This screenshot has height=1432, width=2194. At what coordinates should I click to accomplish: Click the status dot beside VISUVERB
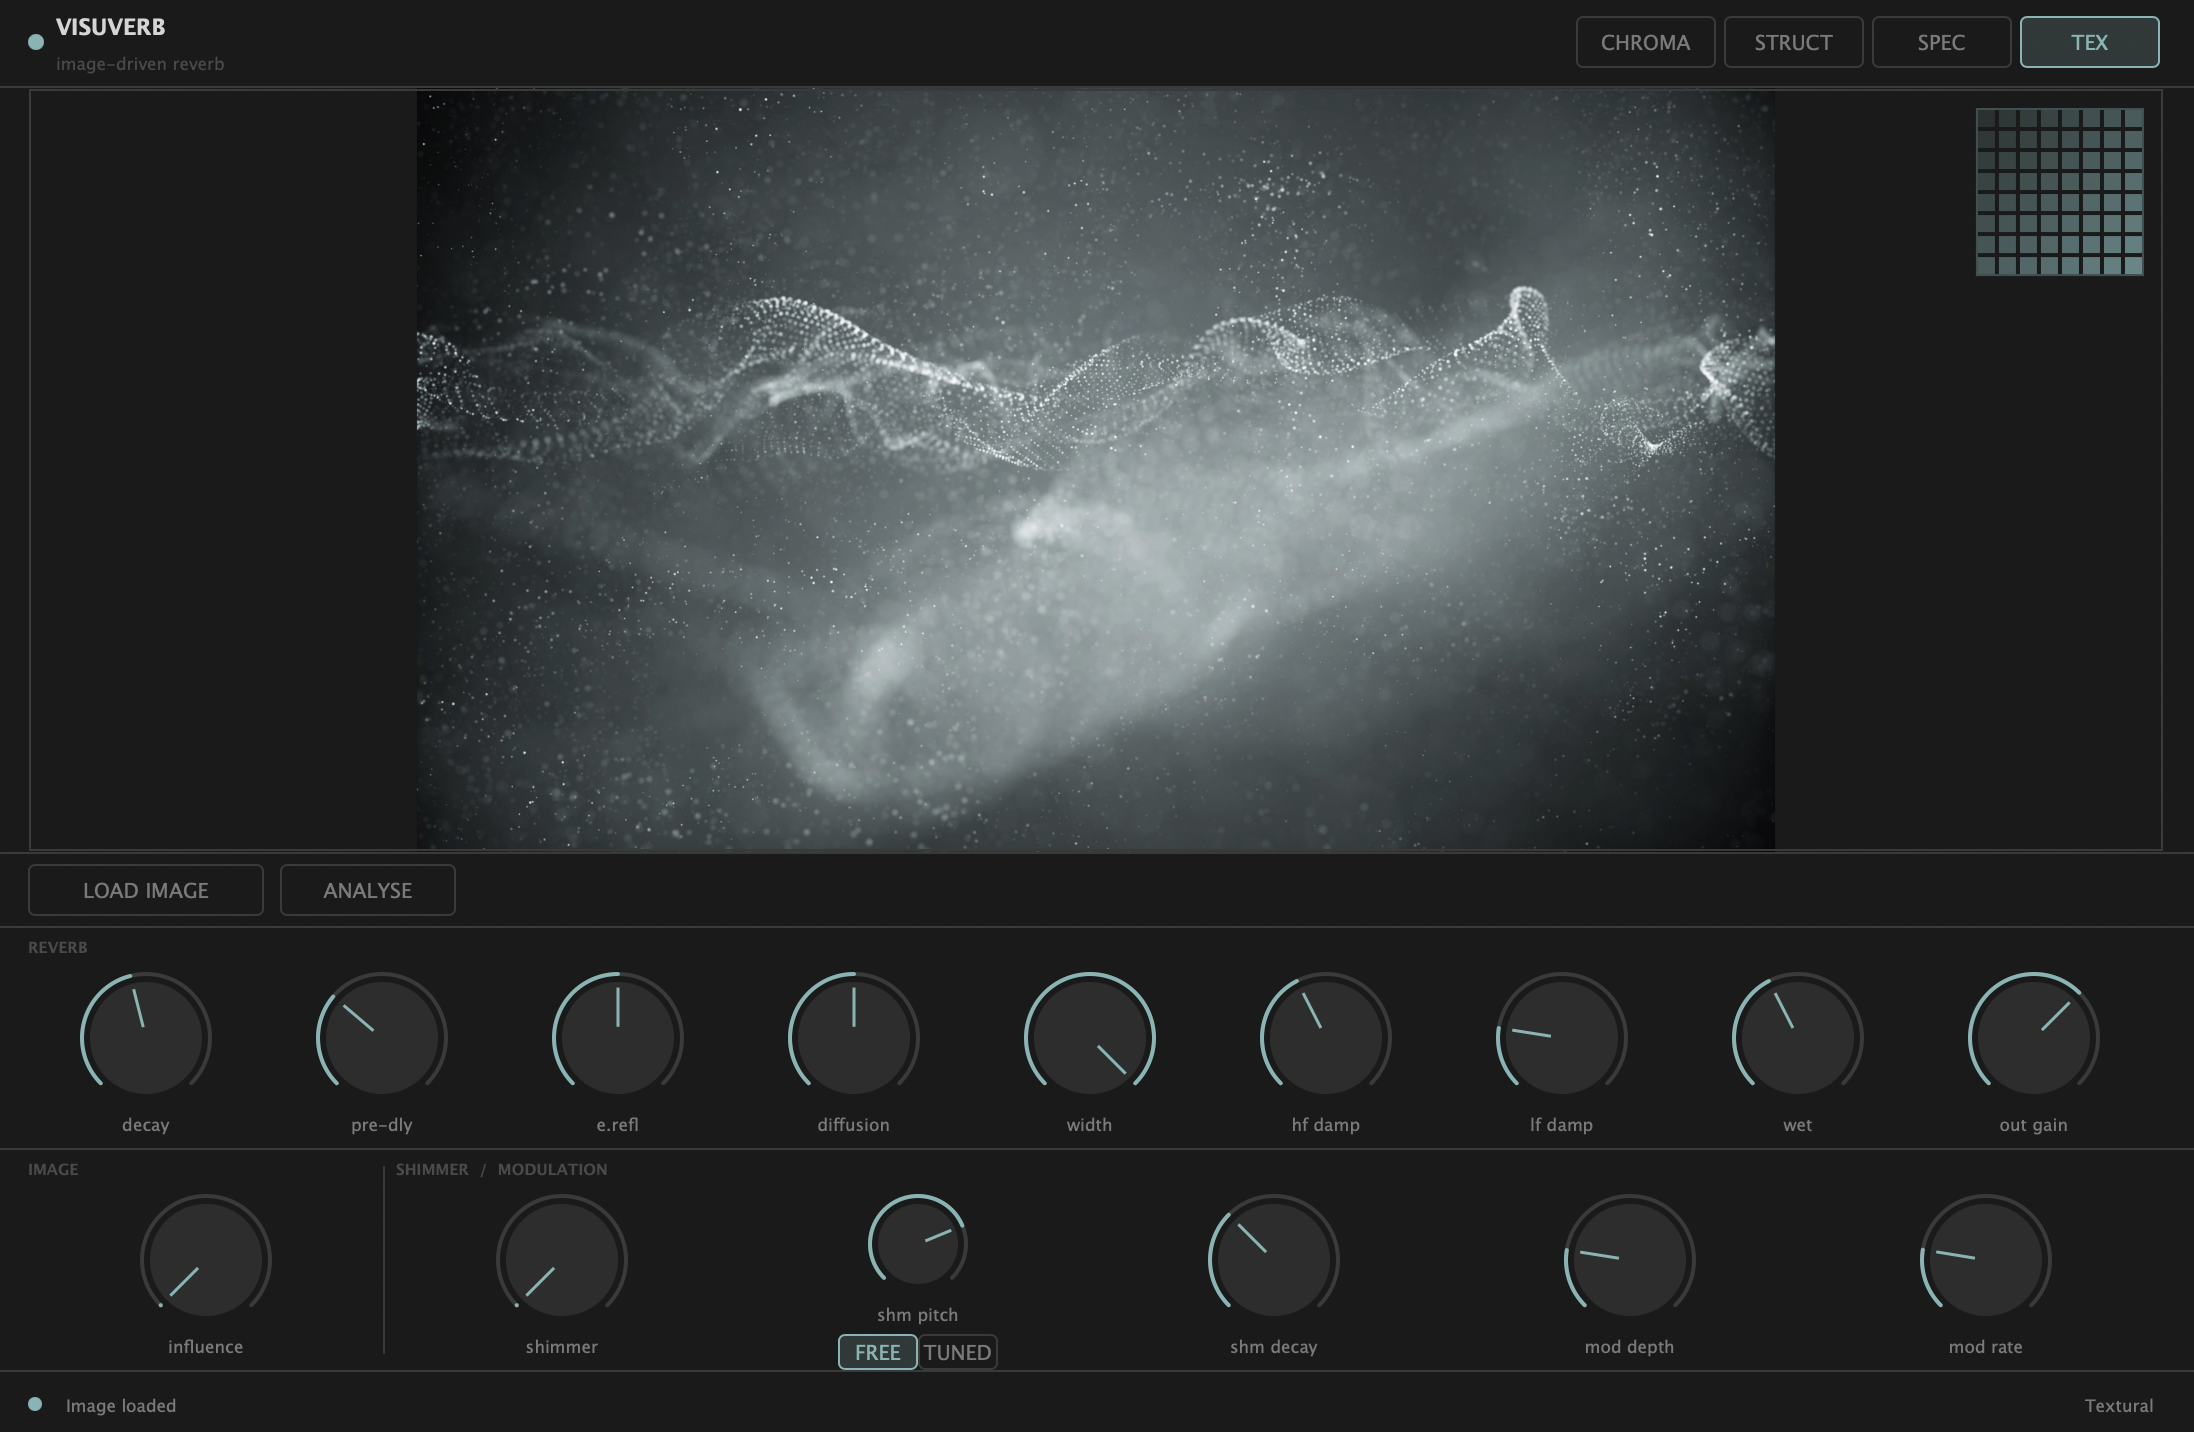coord(36,42)
